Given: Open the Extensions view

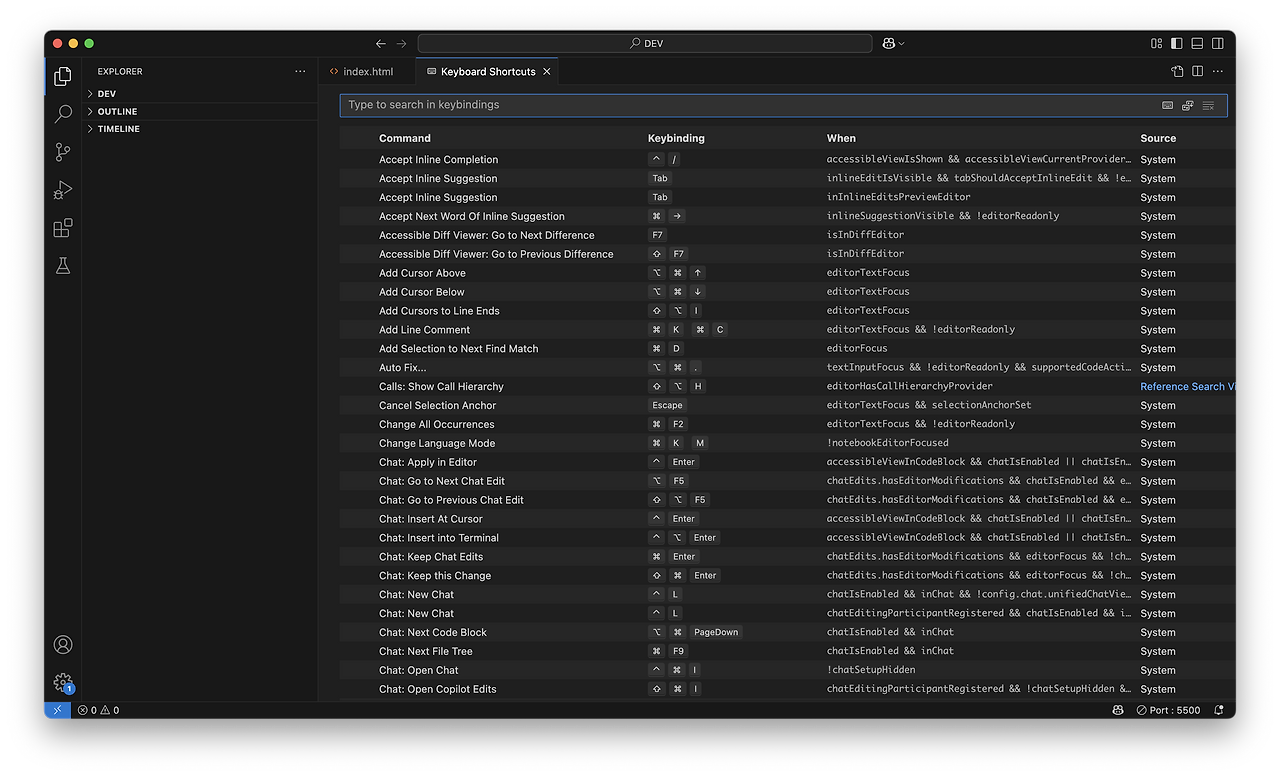Looking at the screenshot, I should point(63,228).
